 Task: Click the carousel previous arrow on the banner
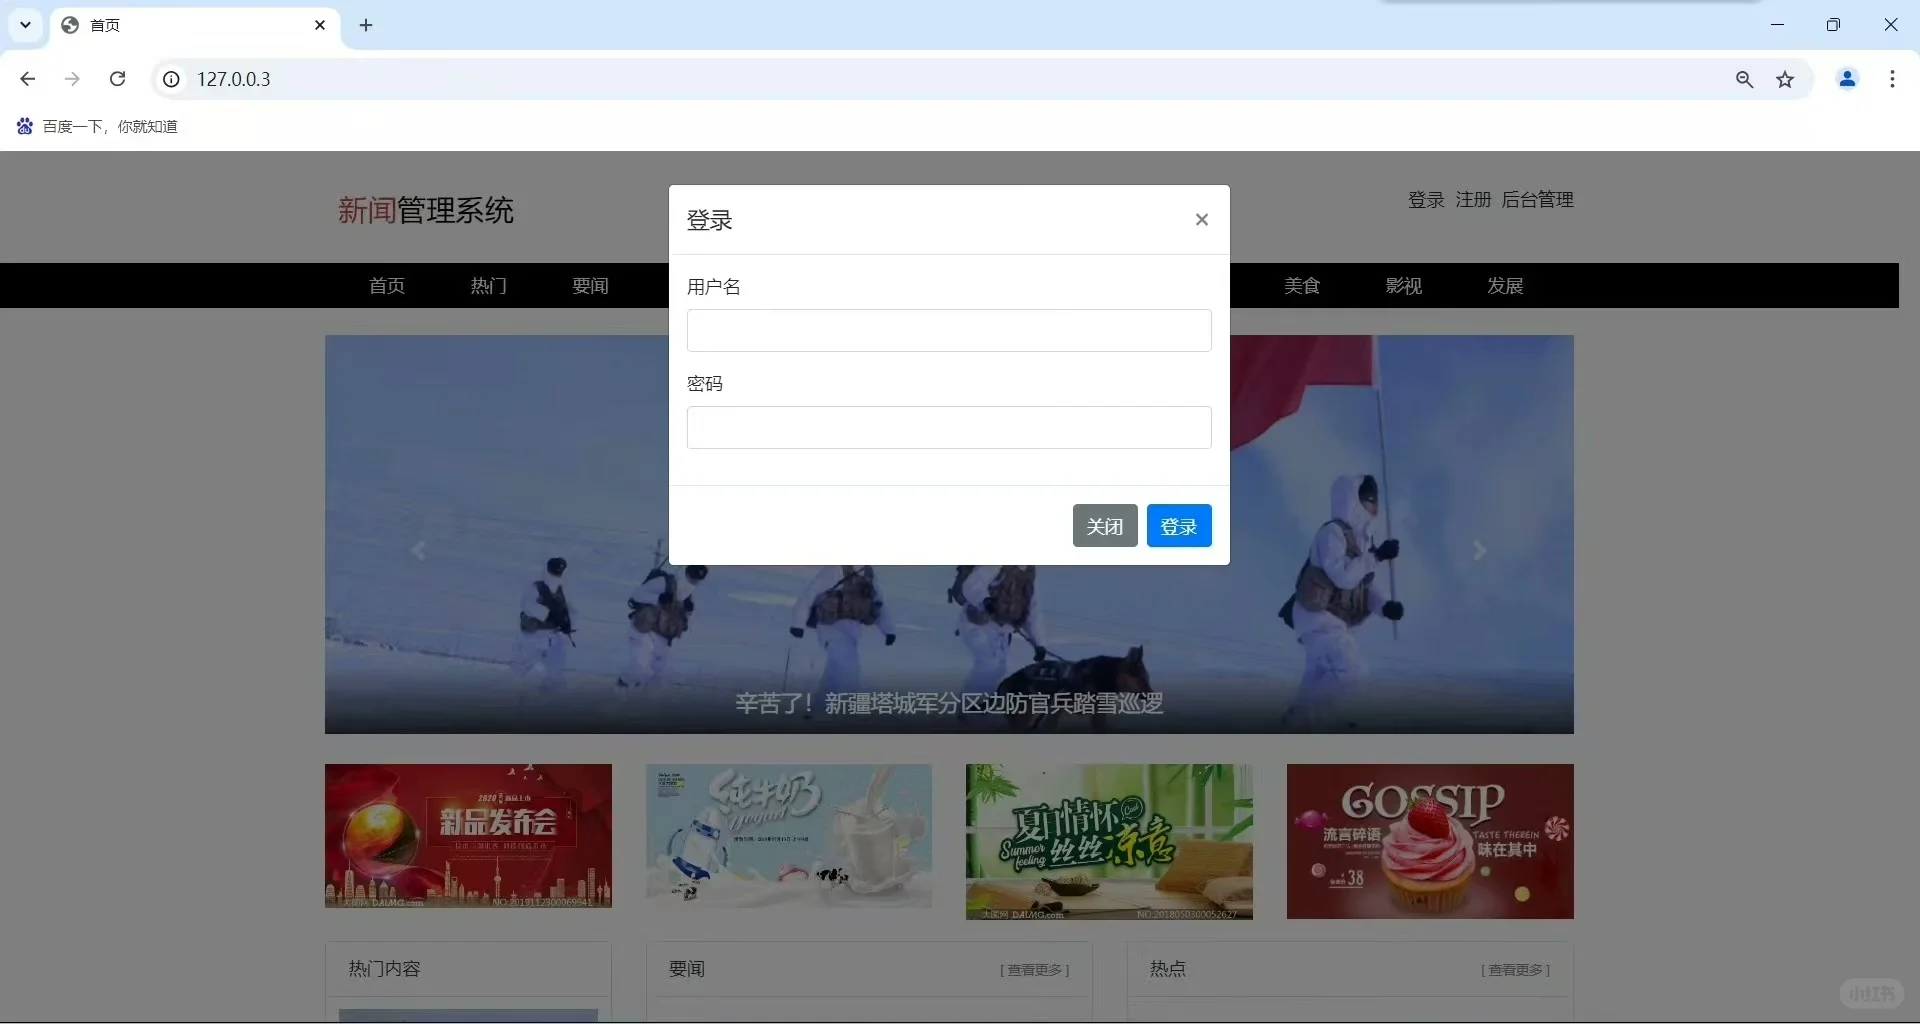click(x=420, y=550)
